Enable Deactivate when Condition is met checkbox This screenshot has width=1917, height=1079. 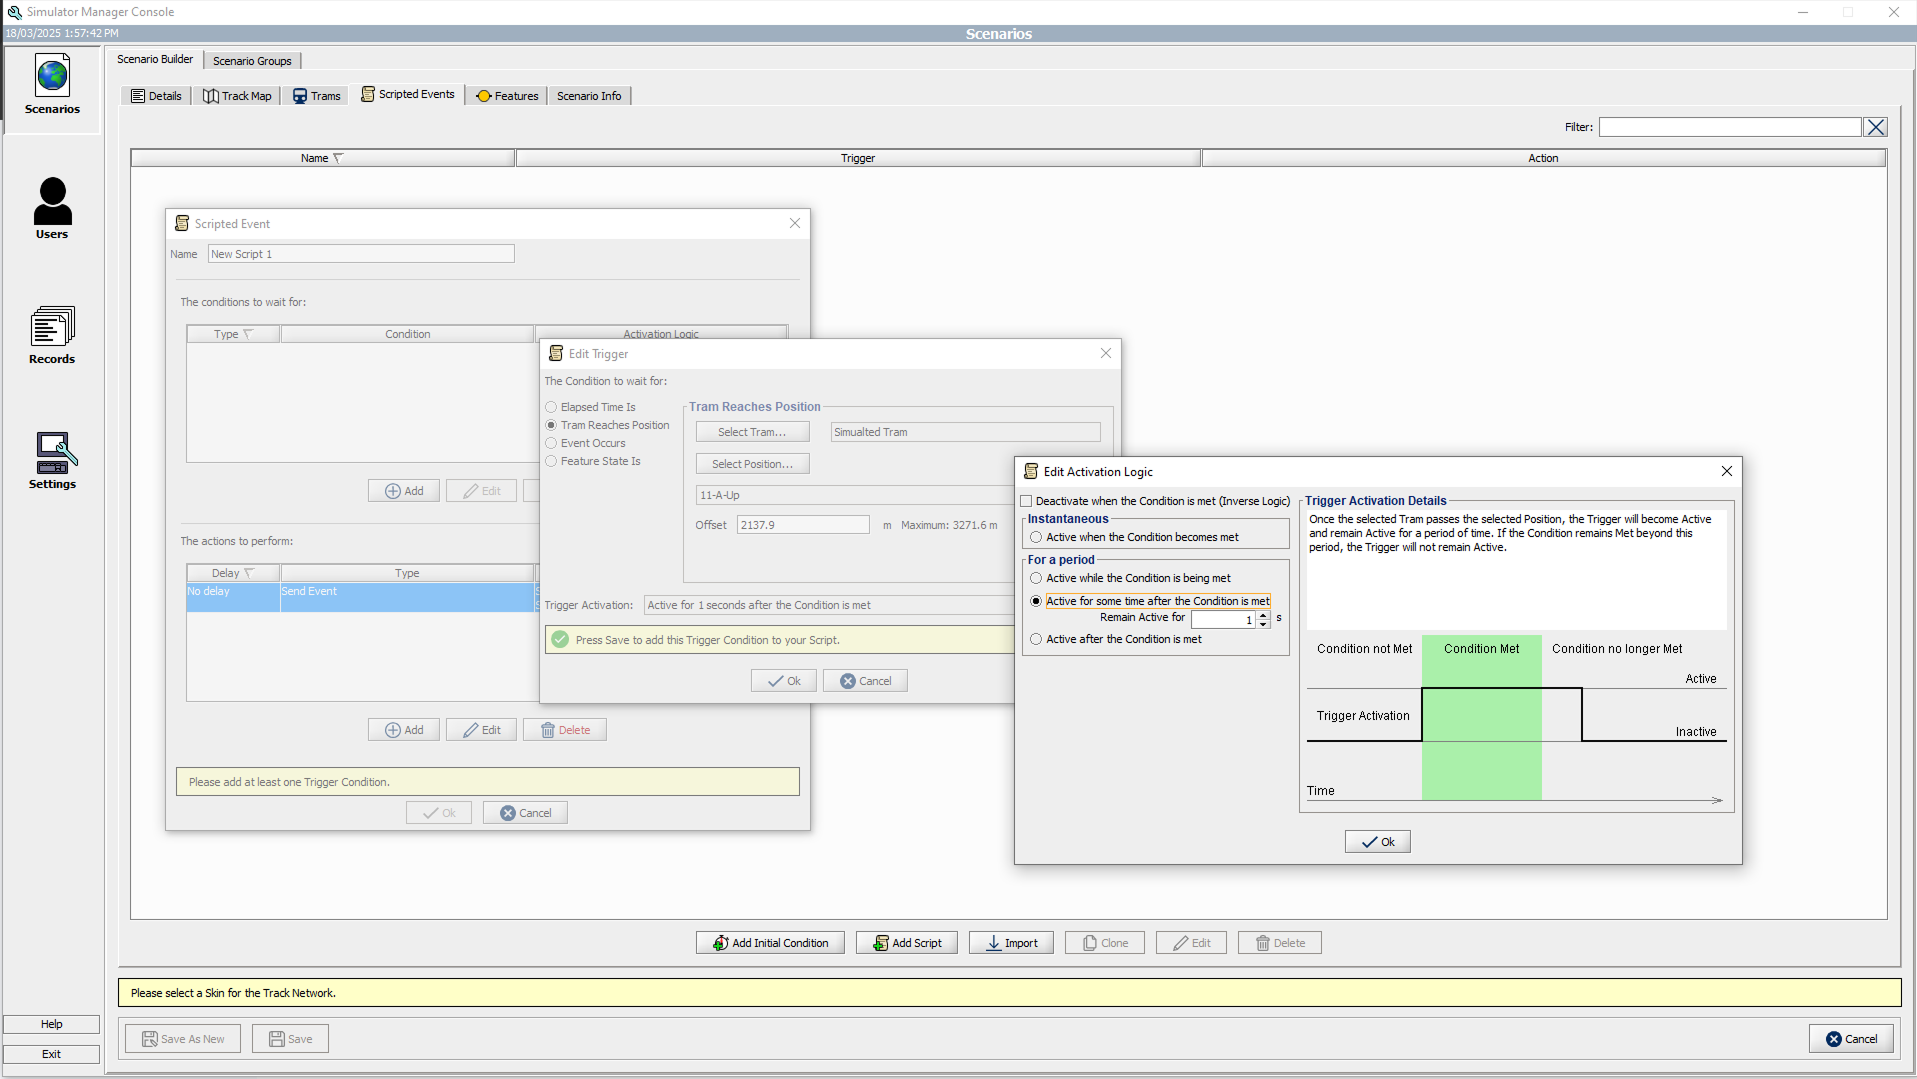click(1026, 501)
